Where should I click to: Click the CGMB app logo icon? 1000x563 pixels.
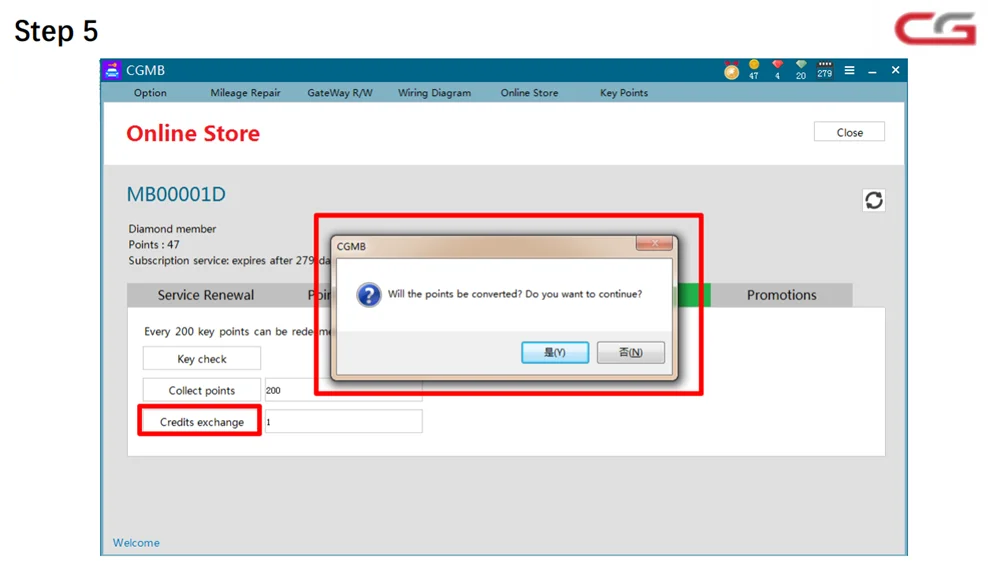112,70
